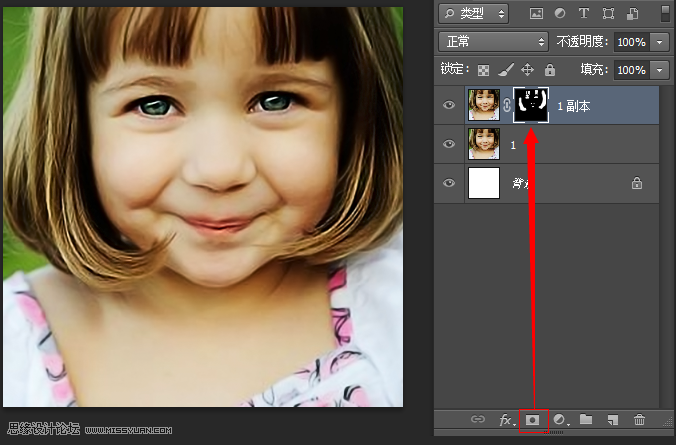Click the link layers icon

[x=478, y=419]
